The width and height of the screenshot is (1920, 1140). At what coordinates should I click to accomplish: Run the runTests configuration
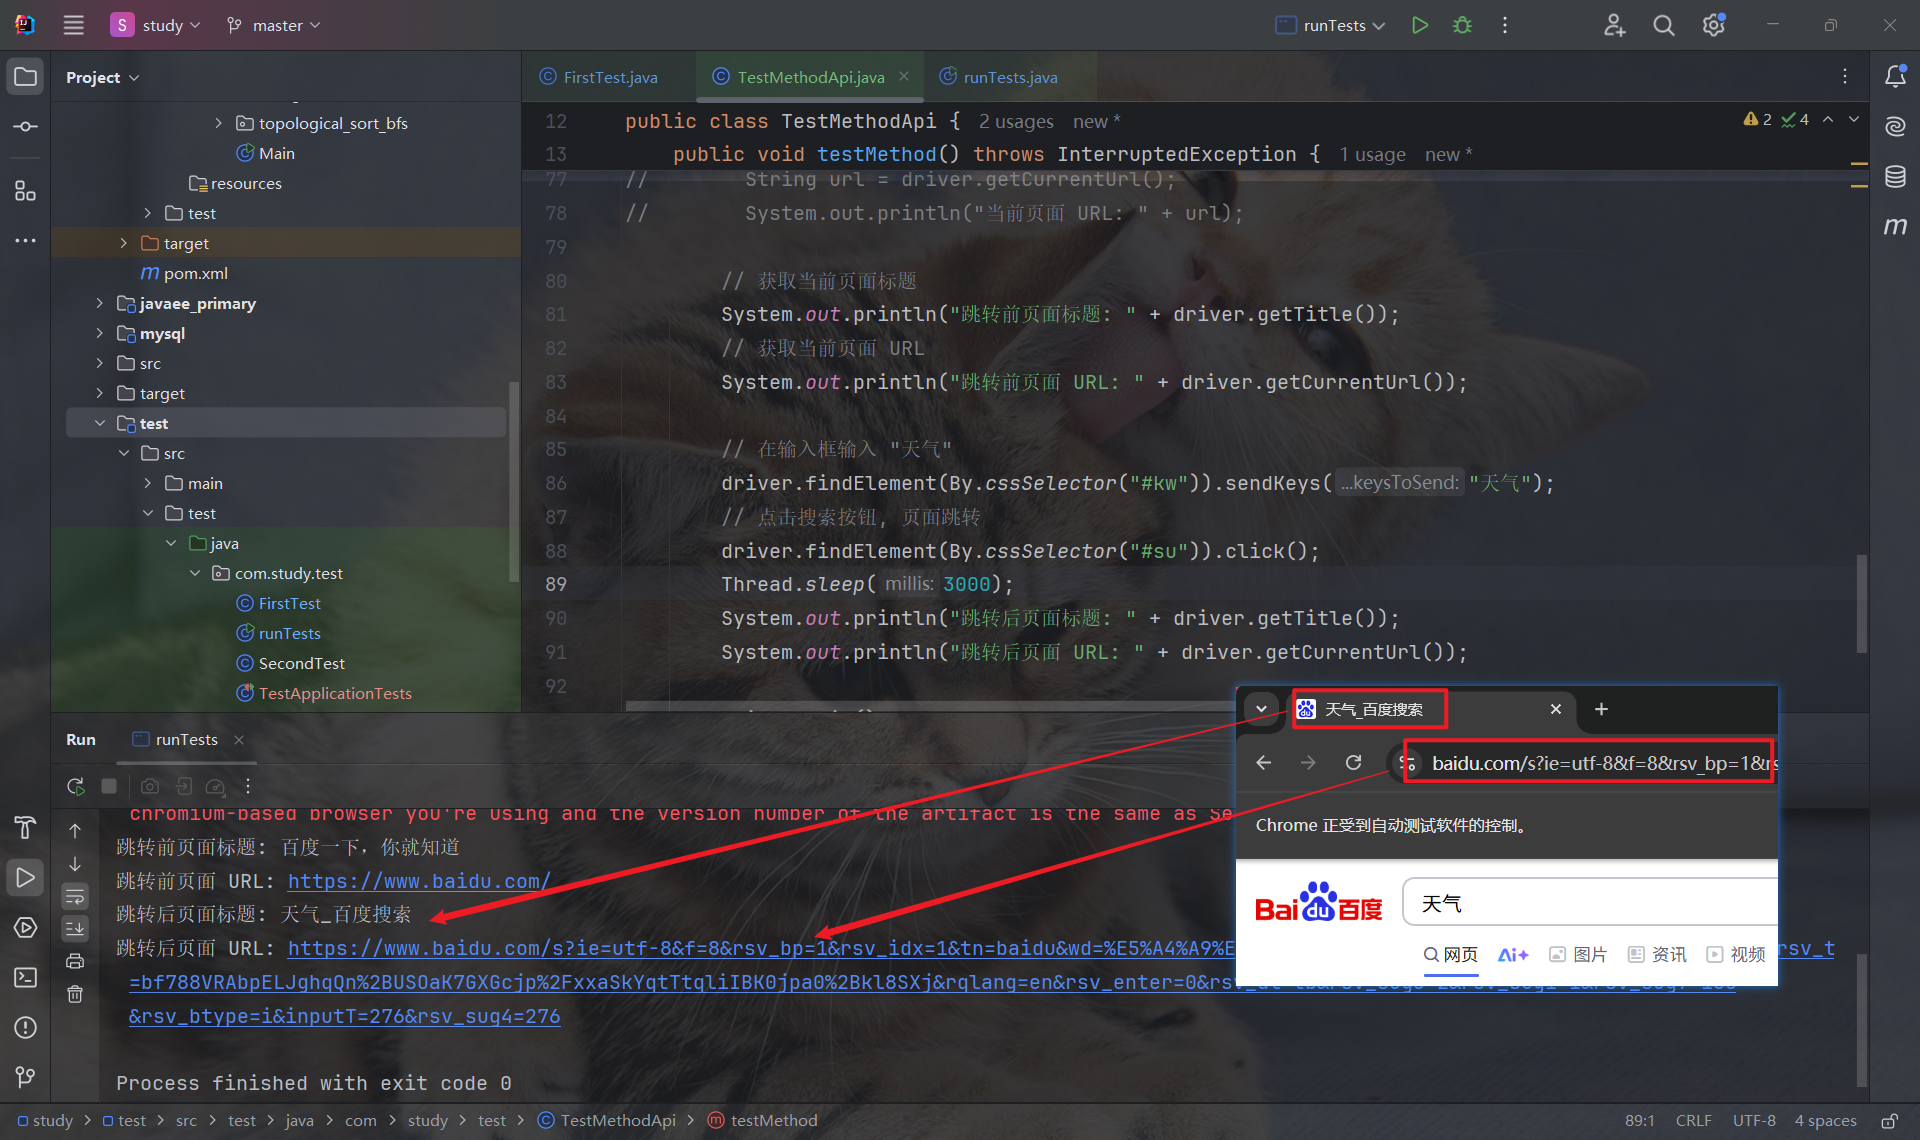pos(1419,25)
